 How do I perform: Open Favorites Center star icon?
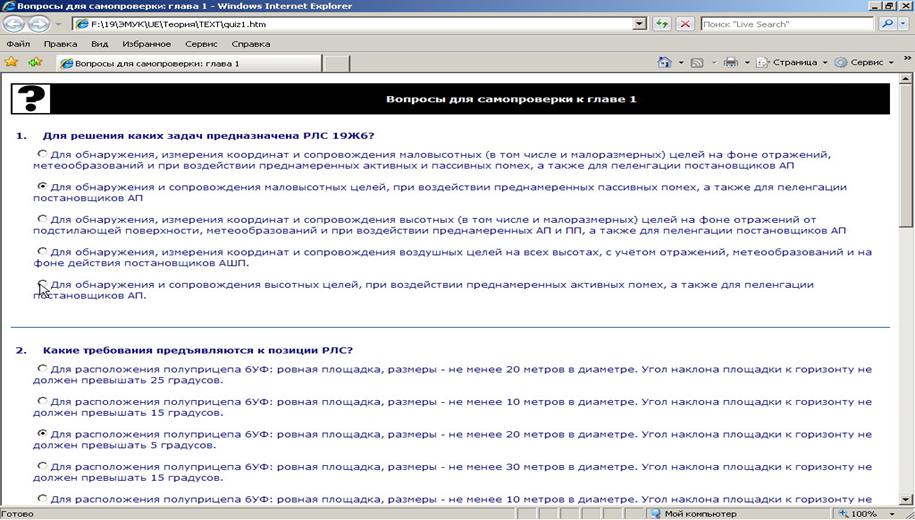click(12, 63)
